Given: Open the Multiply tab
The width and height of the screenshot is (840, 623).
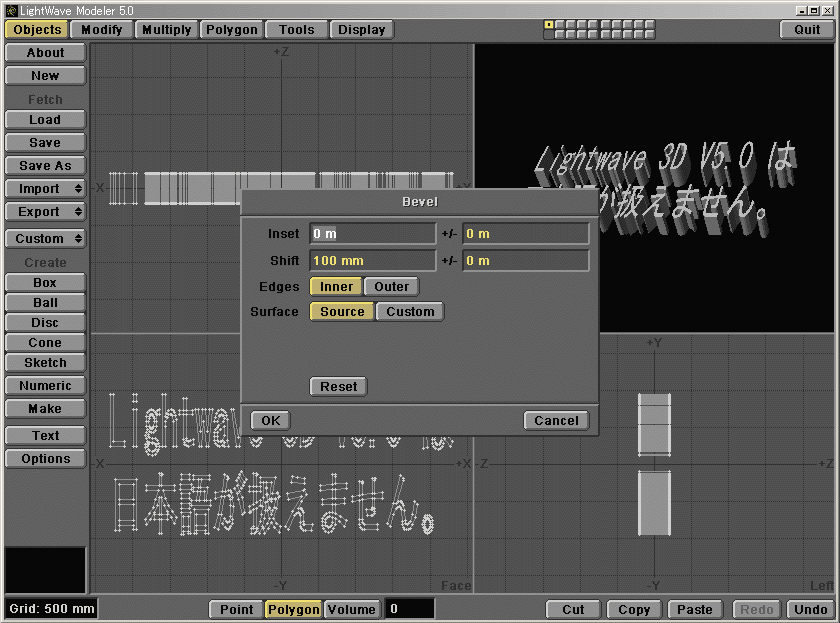Looking at the screenshot, I should pyautogui.click(x=166, y=30).
